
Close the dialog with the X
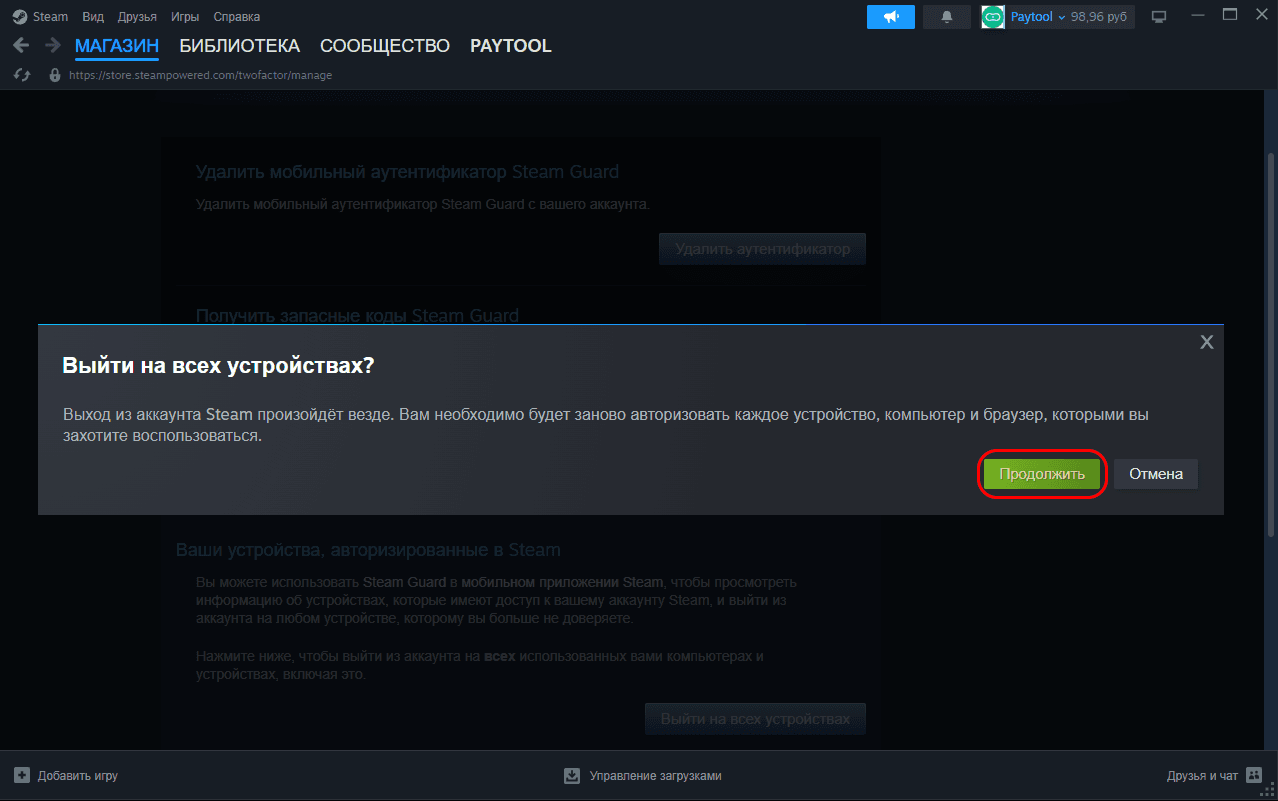[x=1207, y=342]
